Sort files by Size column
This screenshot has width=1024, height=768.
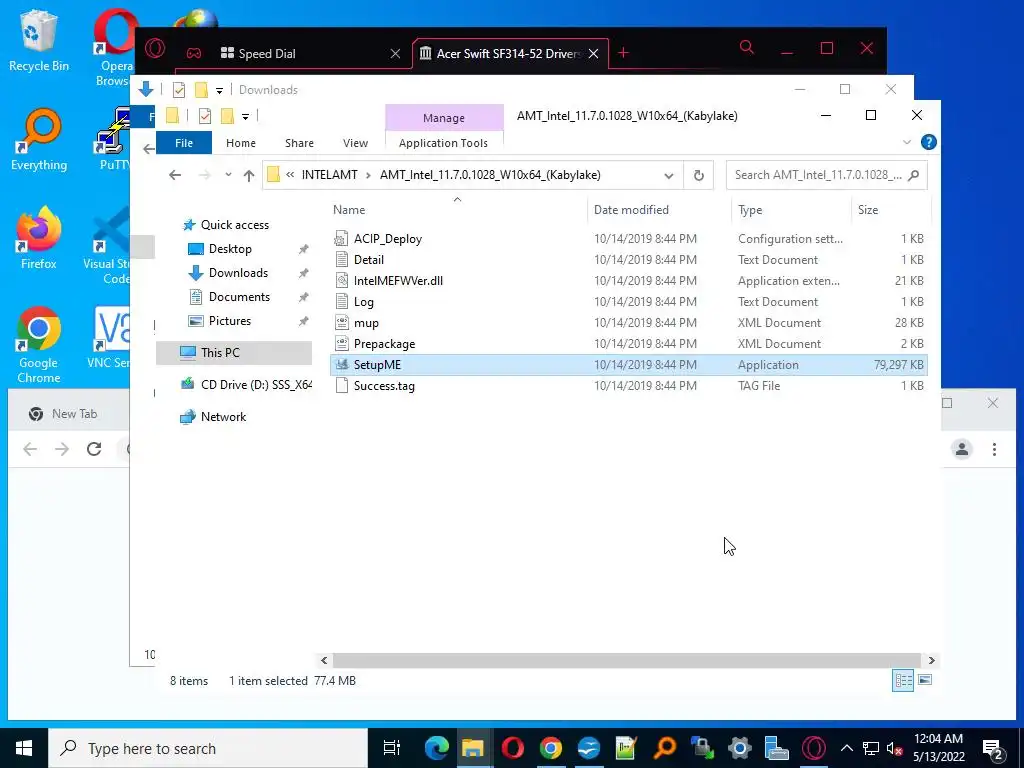867,210
